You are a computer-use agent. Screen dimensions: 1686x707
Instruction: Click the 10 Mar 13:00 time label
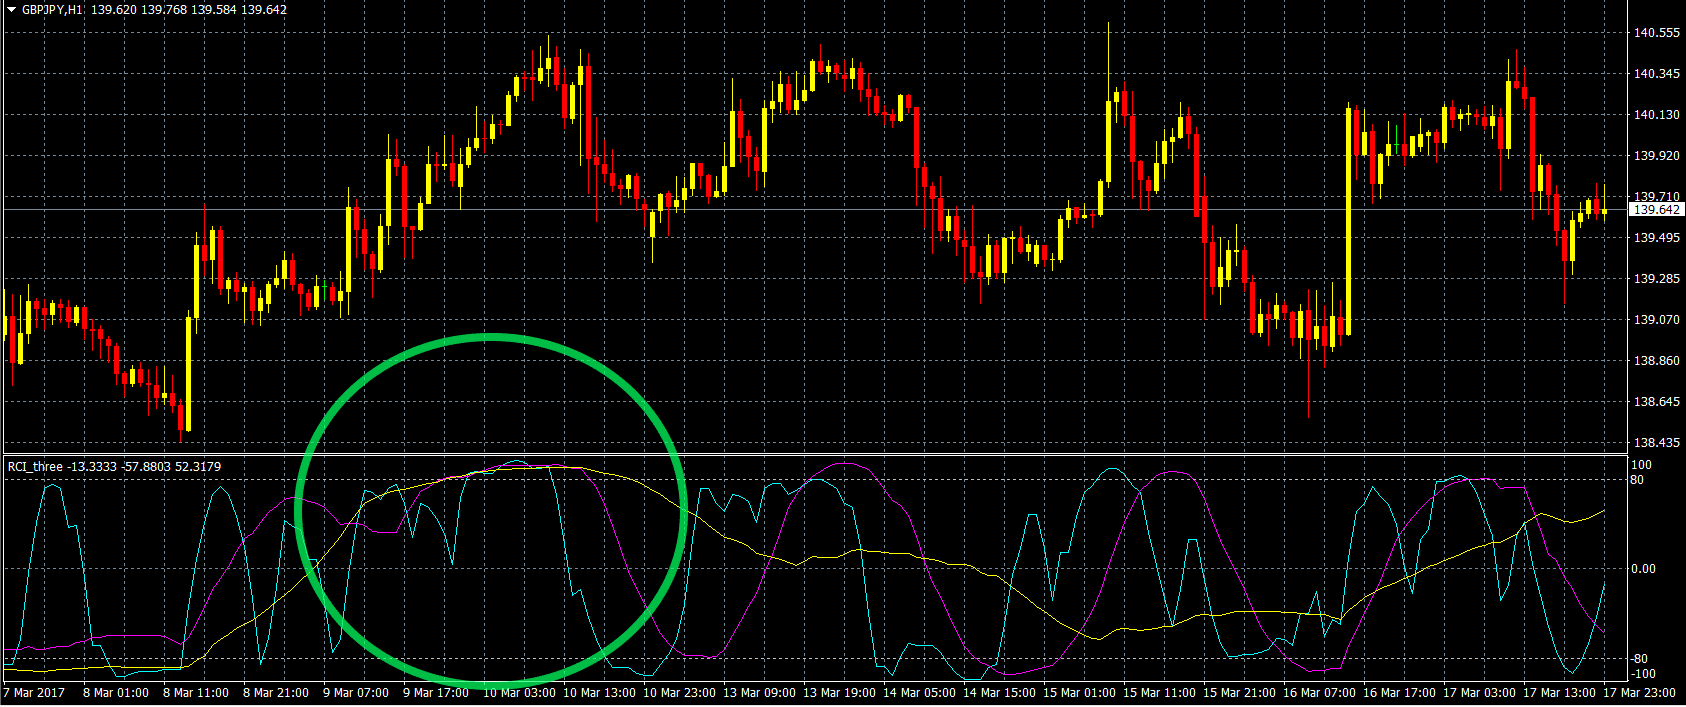click(599, 693)
